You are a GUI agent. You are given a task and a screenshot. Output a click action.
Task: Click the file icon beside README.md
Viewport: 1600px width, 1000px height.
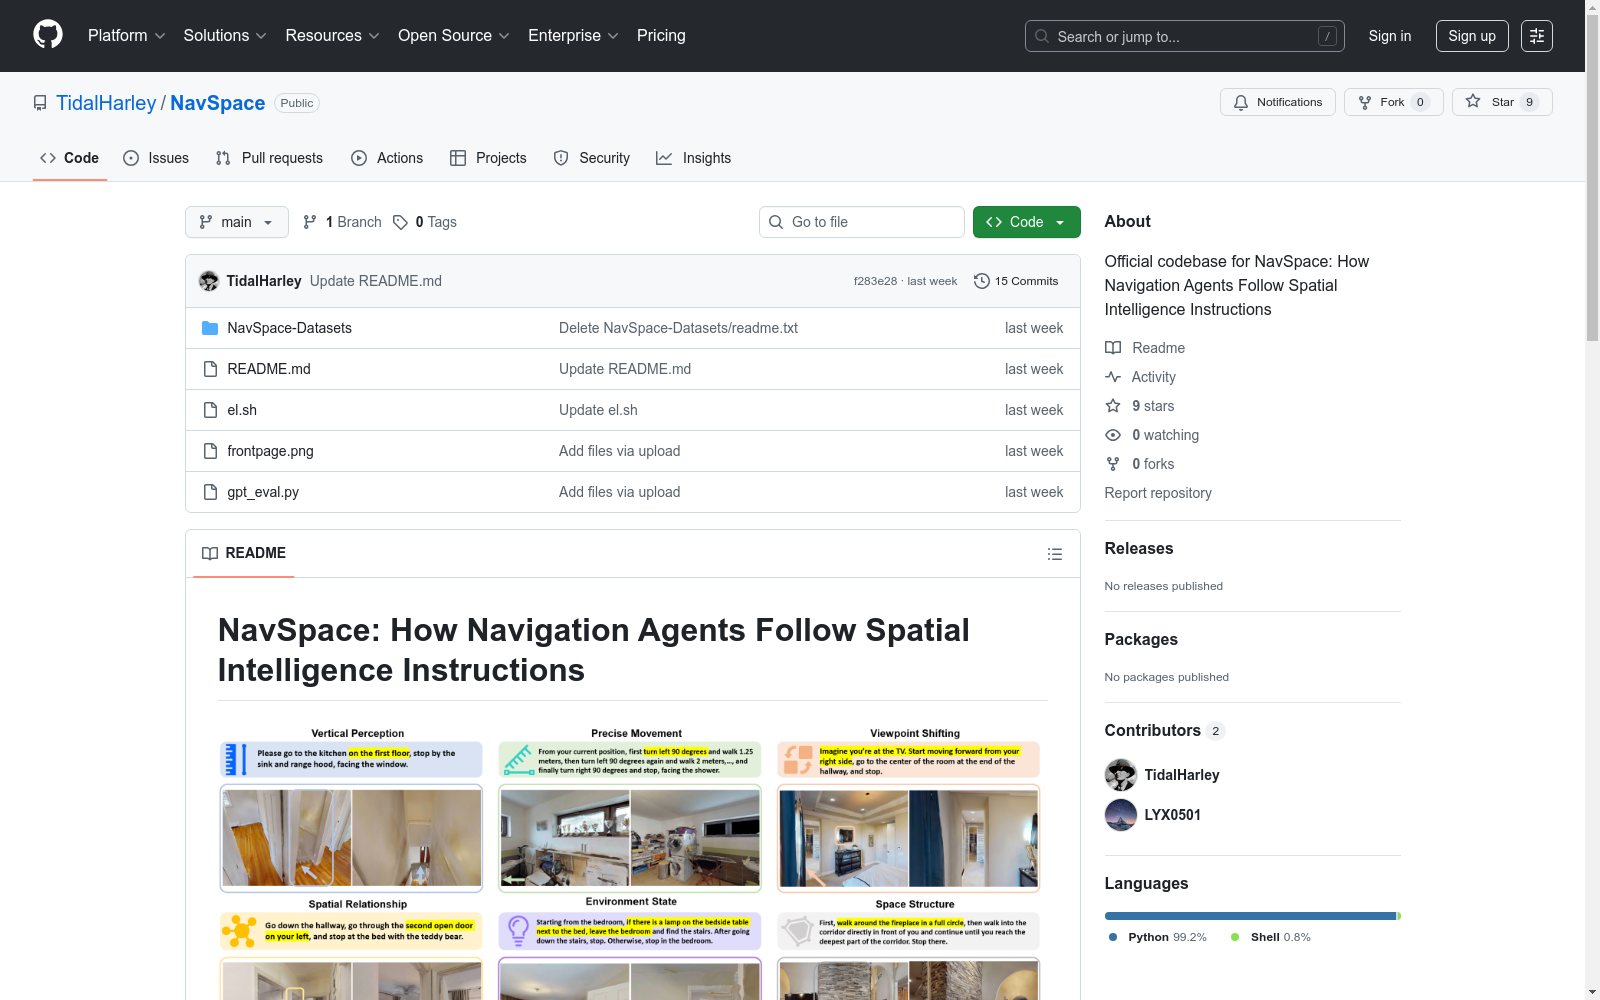click(210, 369)
